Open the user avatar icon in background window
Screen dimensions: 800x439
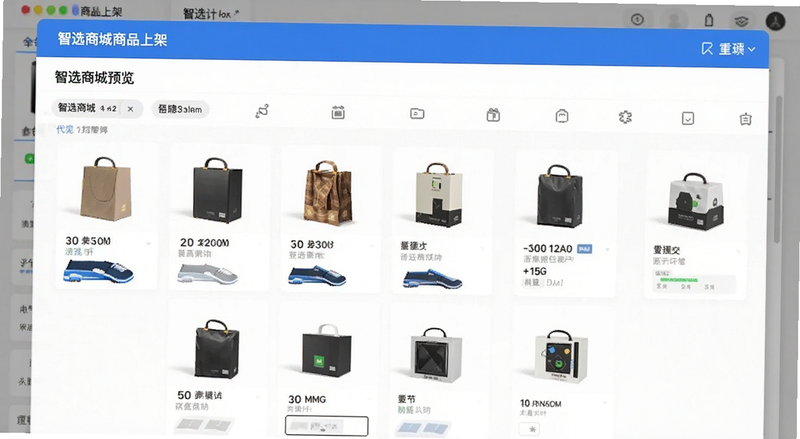674,20
